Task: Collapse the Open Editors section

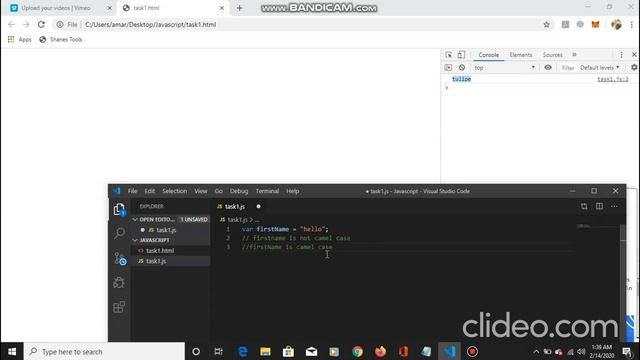Action: pyautogui.click(x=135, y=220)
